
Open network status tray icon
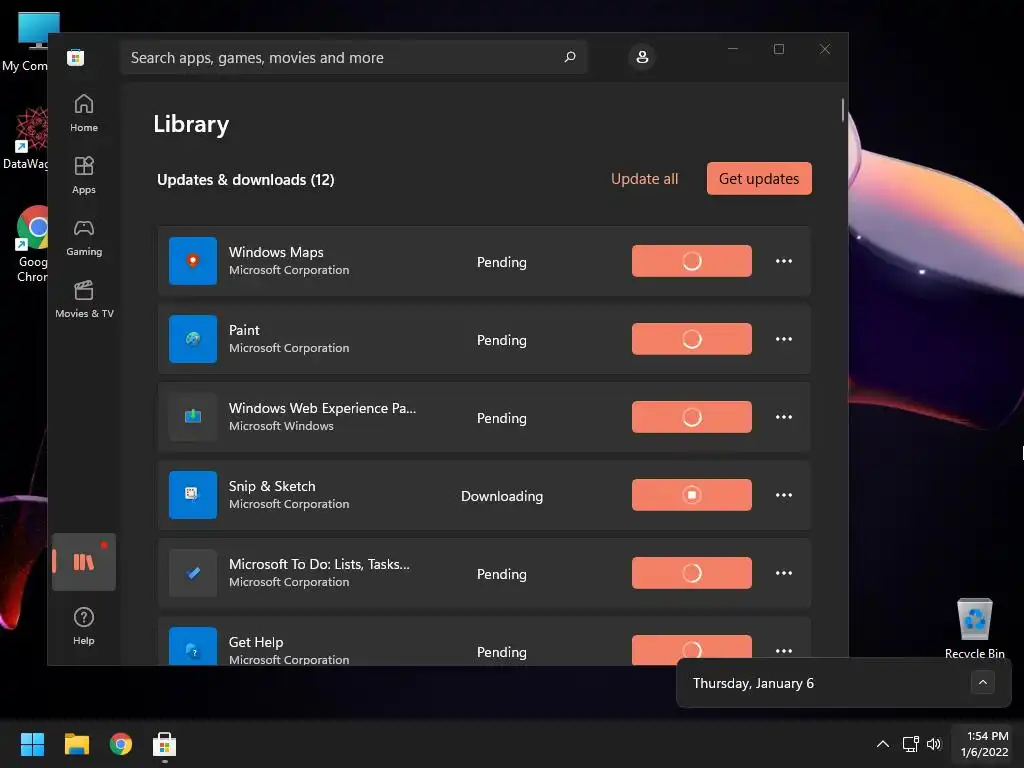tap(910, 744)
